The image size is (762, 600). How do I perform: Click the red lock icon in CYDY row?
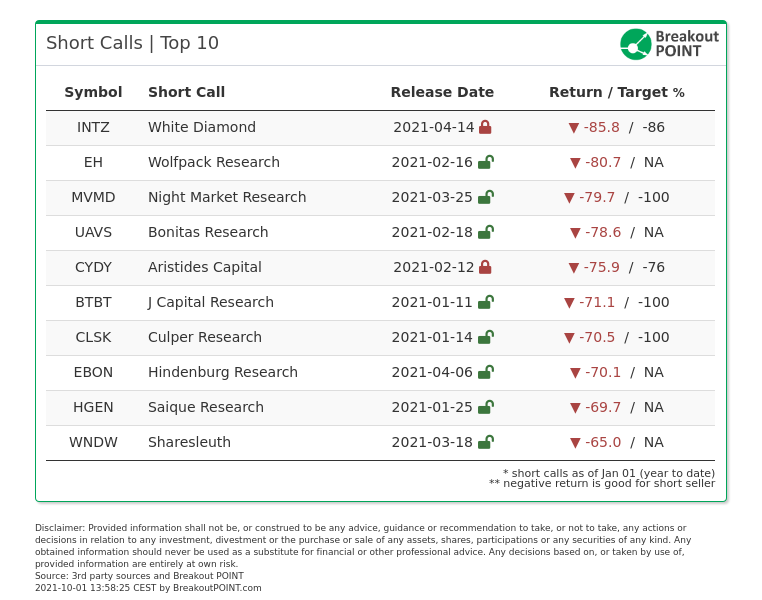pyautogui.click(x=485, y=267)
